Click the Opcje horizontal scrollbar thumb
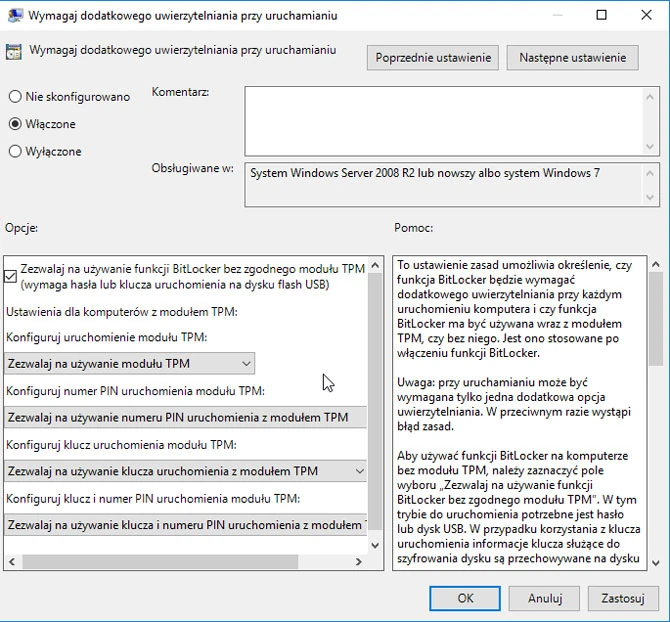The width and height of the screenshot is (670, 622). 160,562
